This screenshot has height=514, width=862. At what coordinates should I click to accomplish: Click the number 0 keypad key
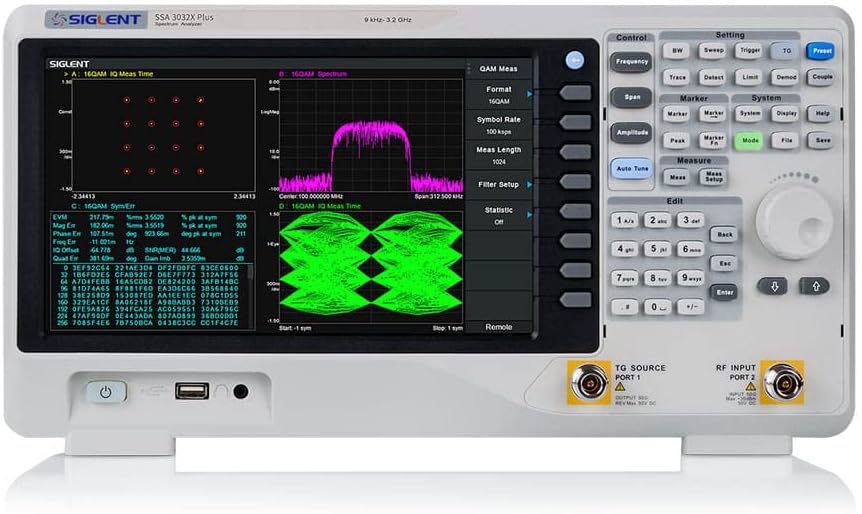click(x=657, y=307)
